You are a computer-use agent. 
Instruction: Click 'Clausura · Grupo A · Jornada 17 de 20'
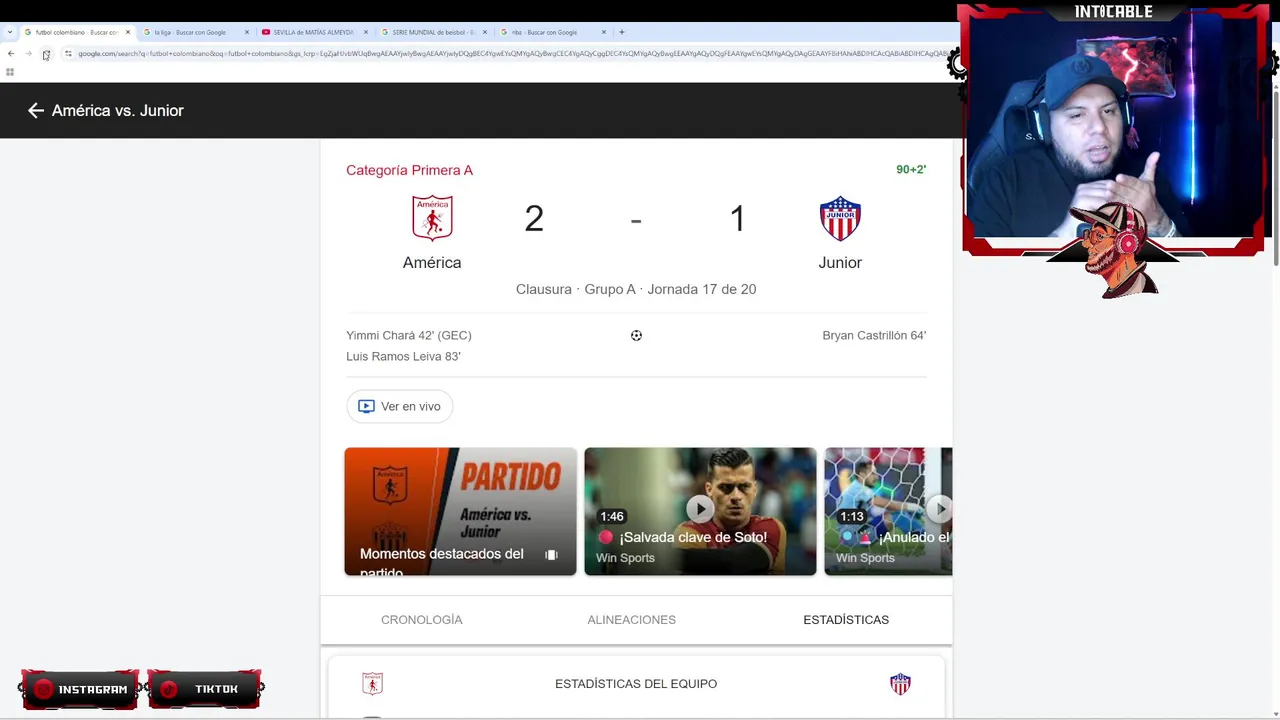636,290
